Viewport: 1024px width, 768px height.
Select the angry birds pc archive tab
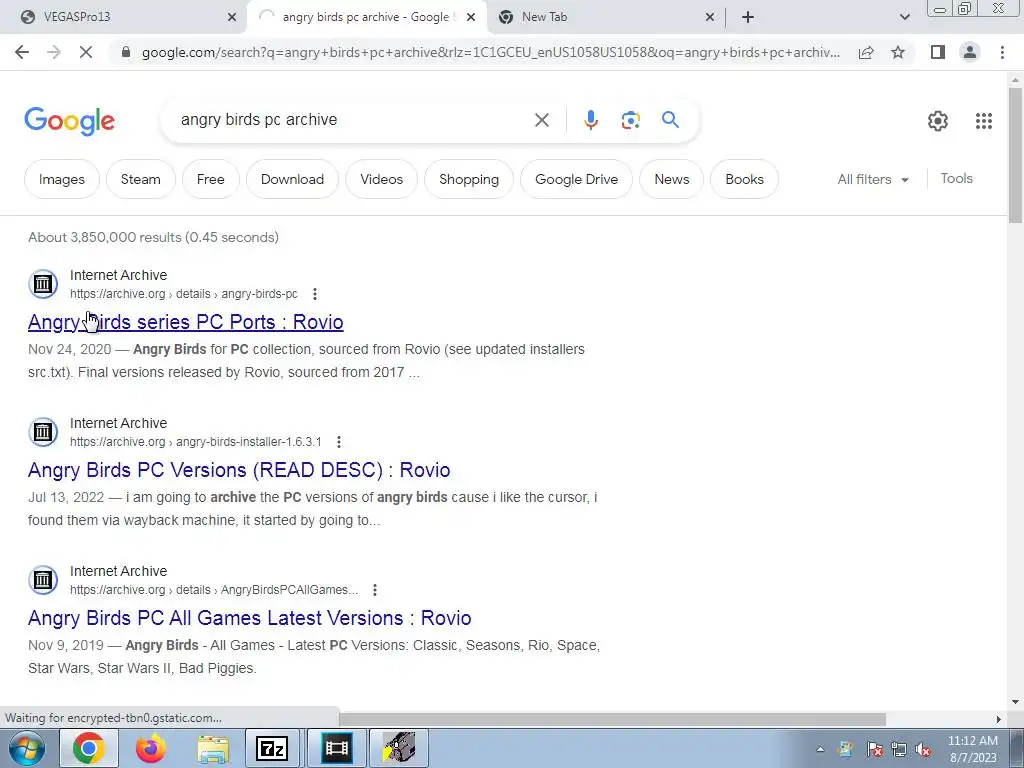(x=367, y=17)
